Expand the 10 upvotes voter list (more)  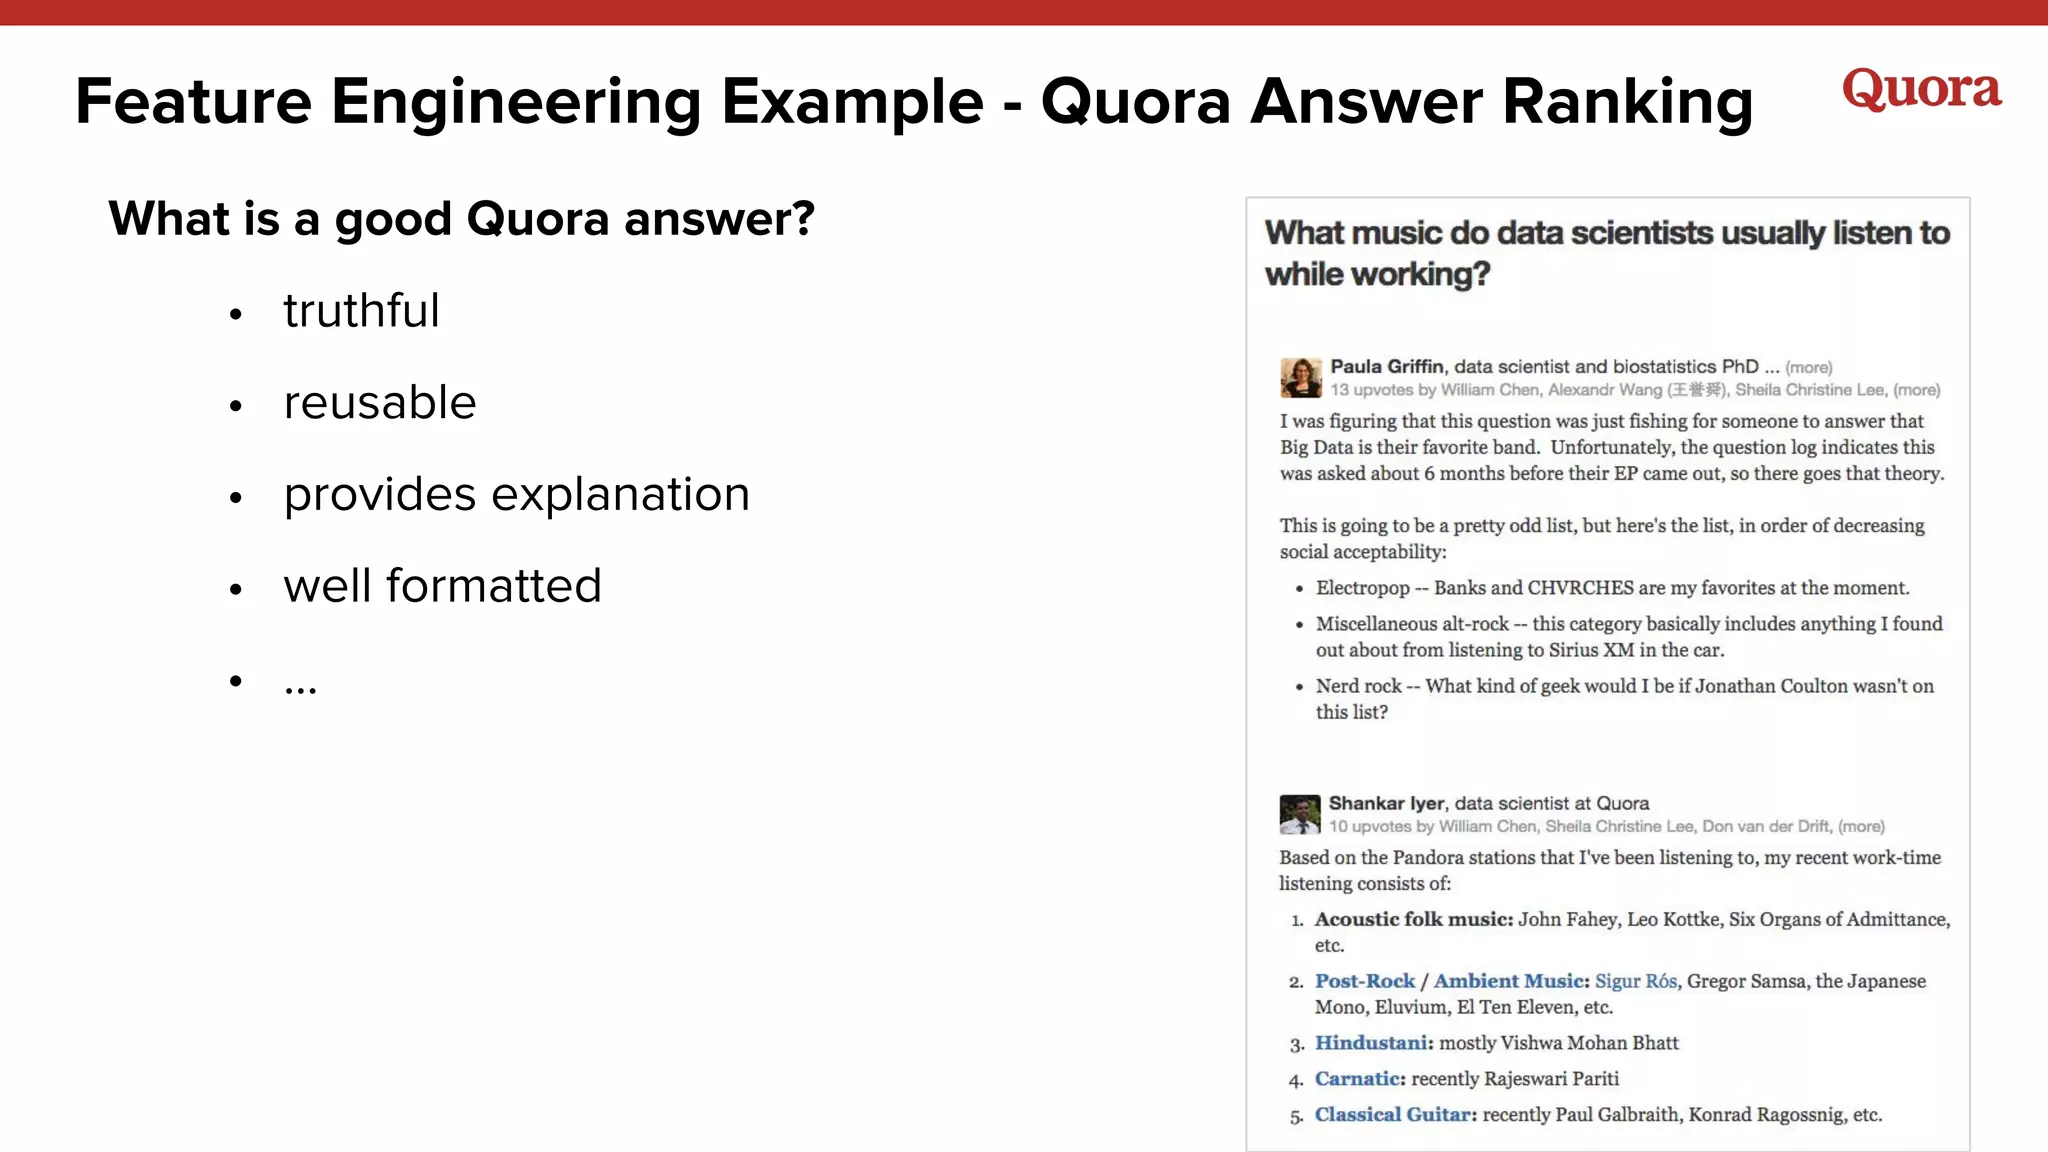[1861, 827]
